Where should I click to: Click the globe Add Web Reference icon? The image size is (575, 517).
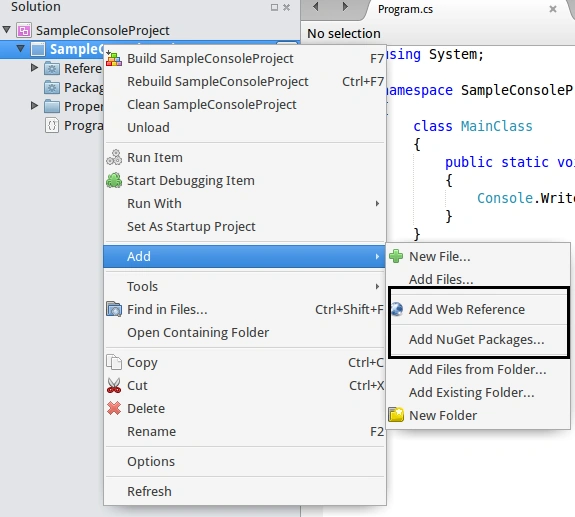pyautogui.click(x=396, y=309)
